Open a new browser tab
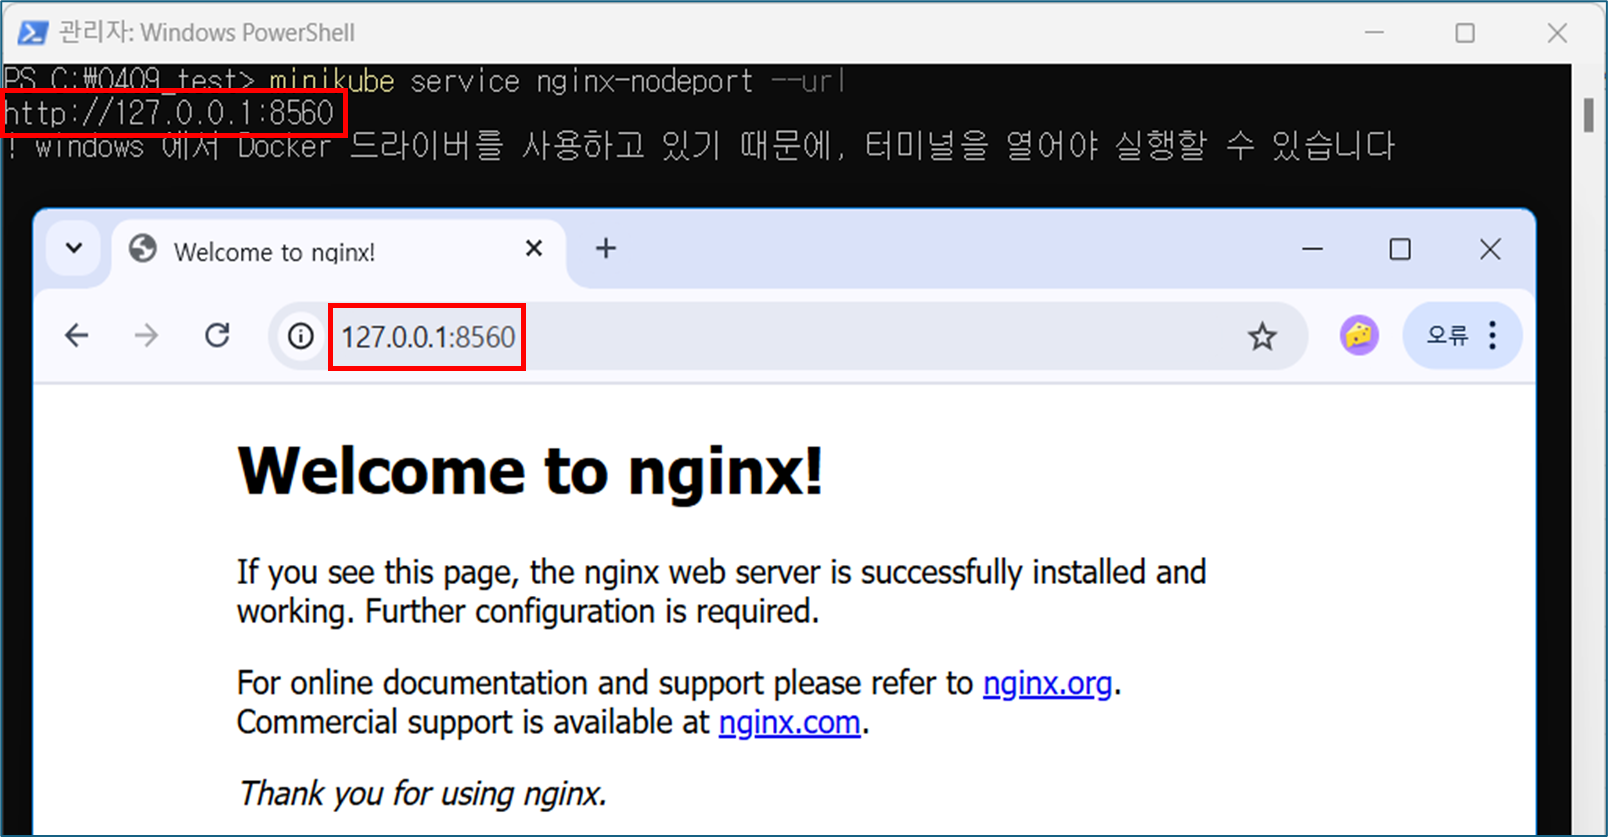Screen dimensions: 1608x837 tap(606, 248)
